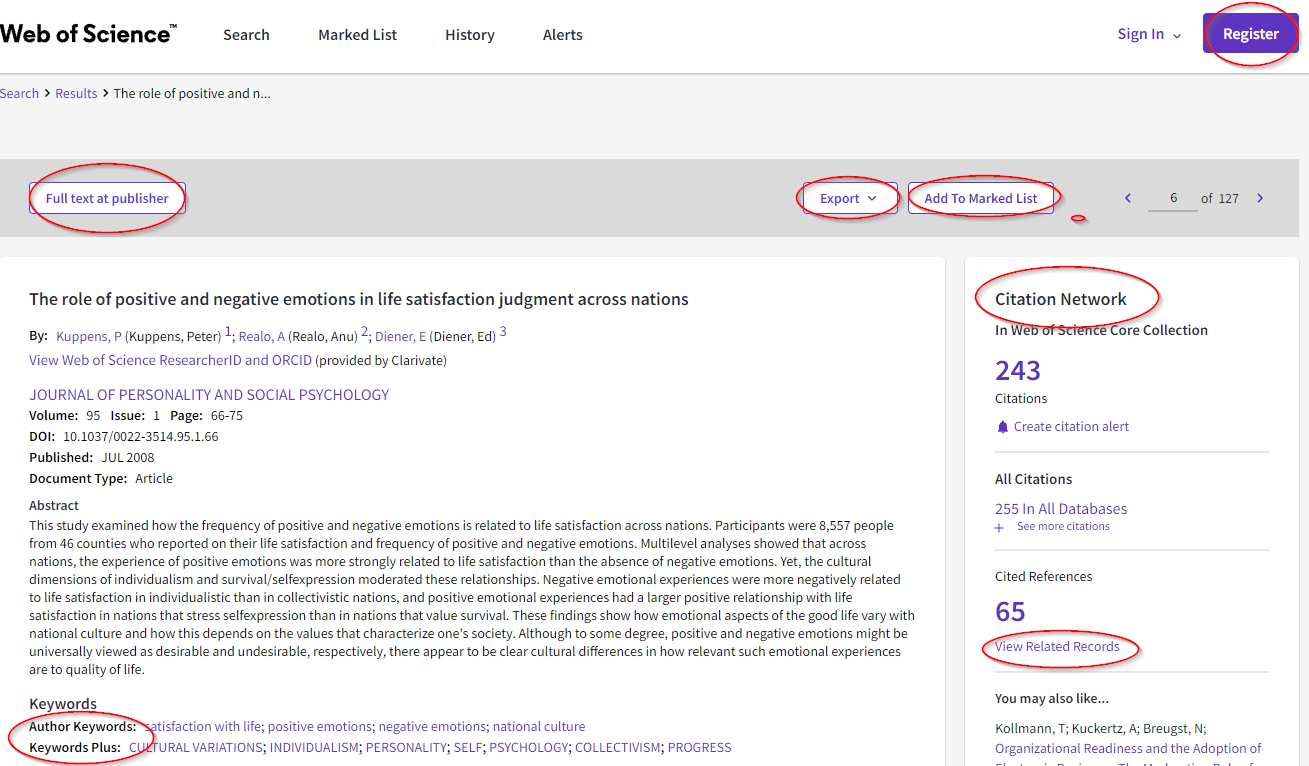1309x766 pixels.
Task: Expand the Sign In menu
Action: 1149,34
